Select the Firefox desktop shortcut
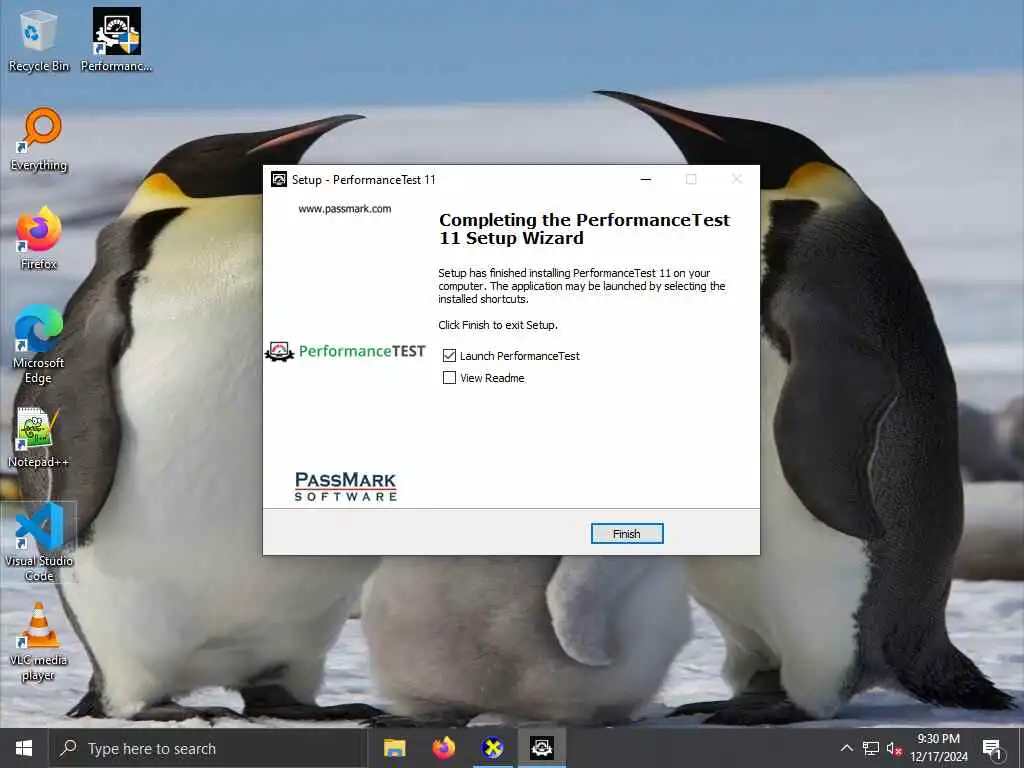The height and width of the screenshot is (768, 1024). tap(39, 238)
